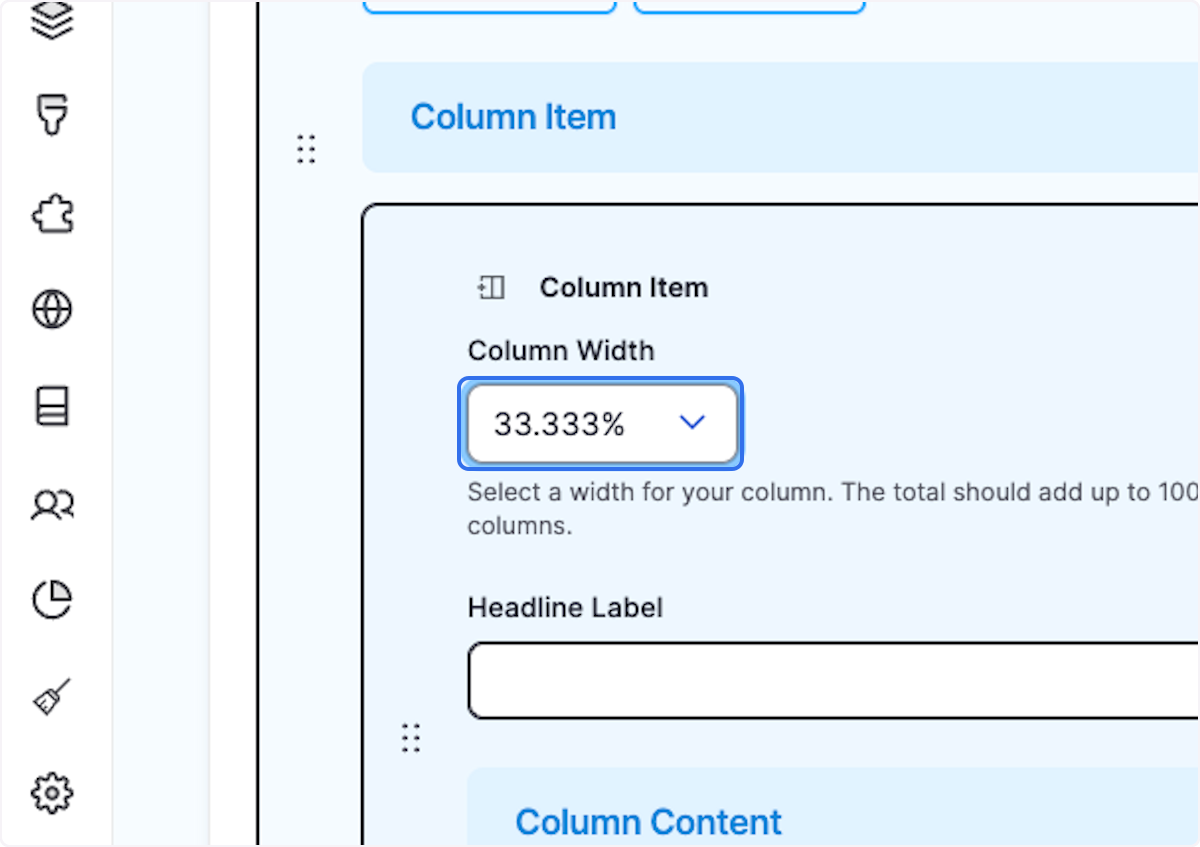Viewport: 1200px width, 847px height.
Task: Click the Column Item title link
Action: pos(513,117)
